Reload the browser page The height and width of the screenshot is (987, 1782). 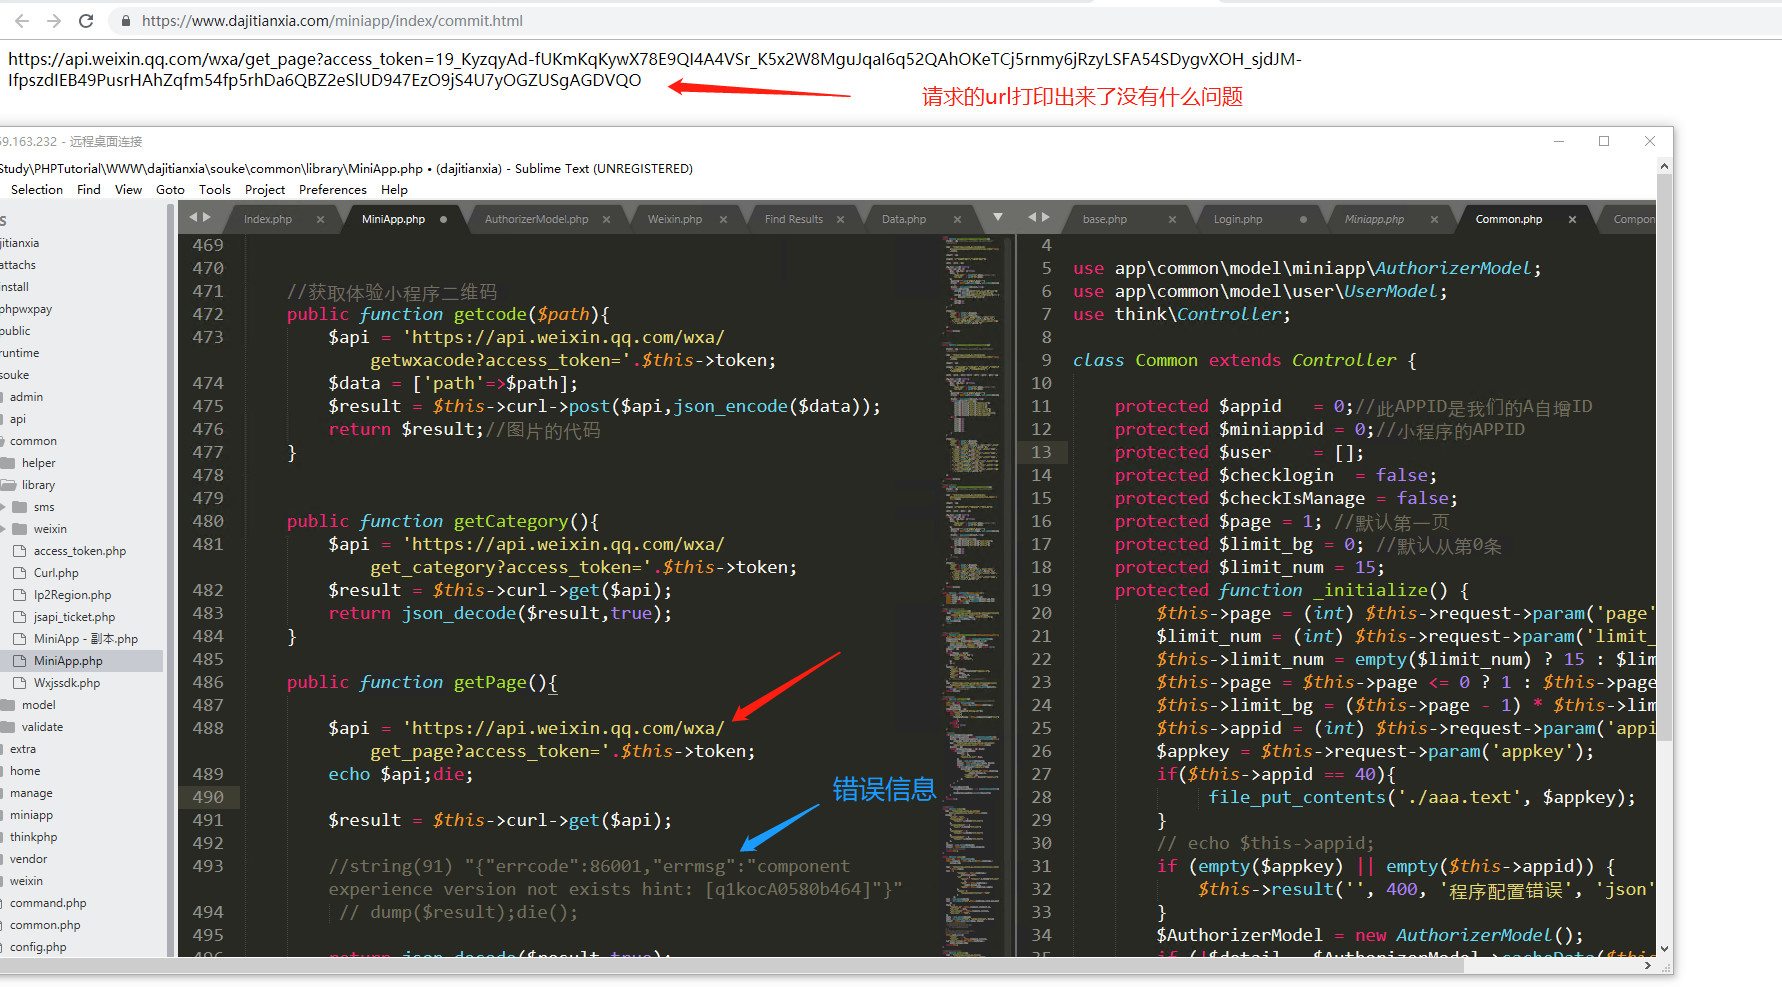click(x=86, y=20)
